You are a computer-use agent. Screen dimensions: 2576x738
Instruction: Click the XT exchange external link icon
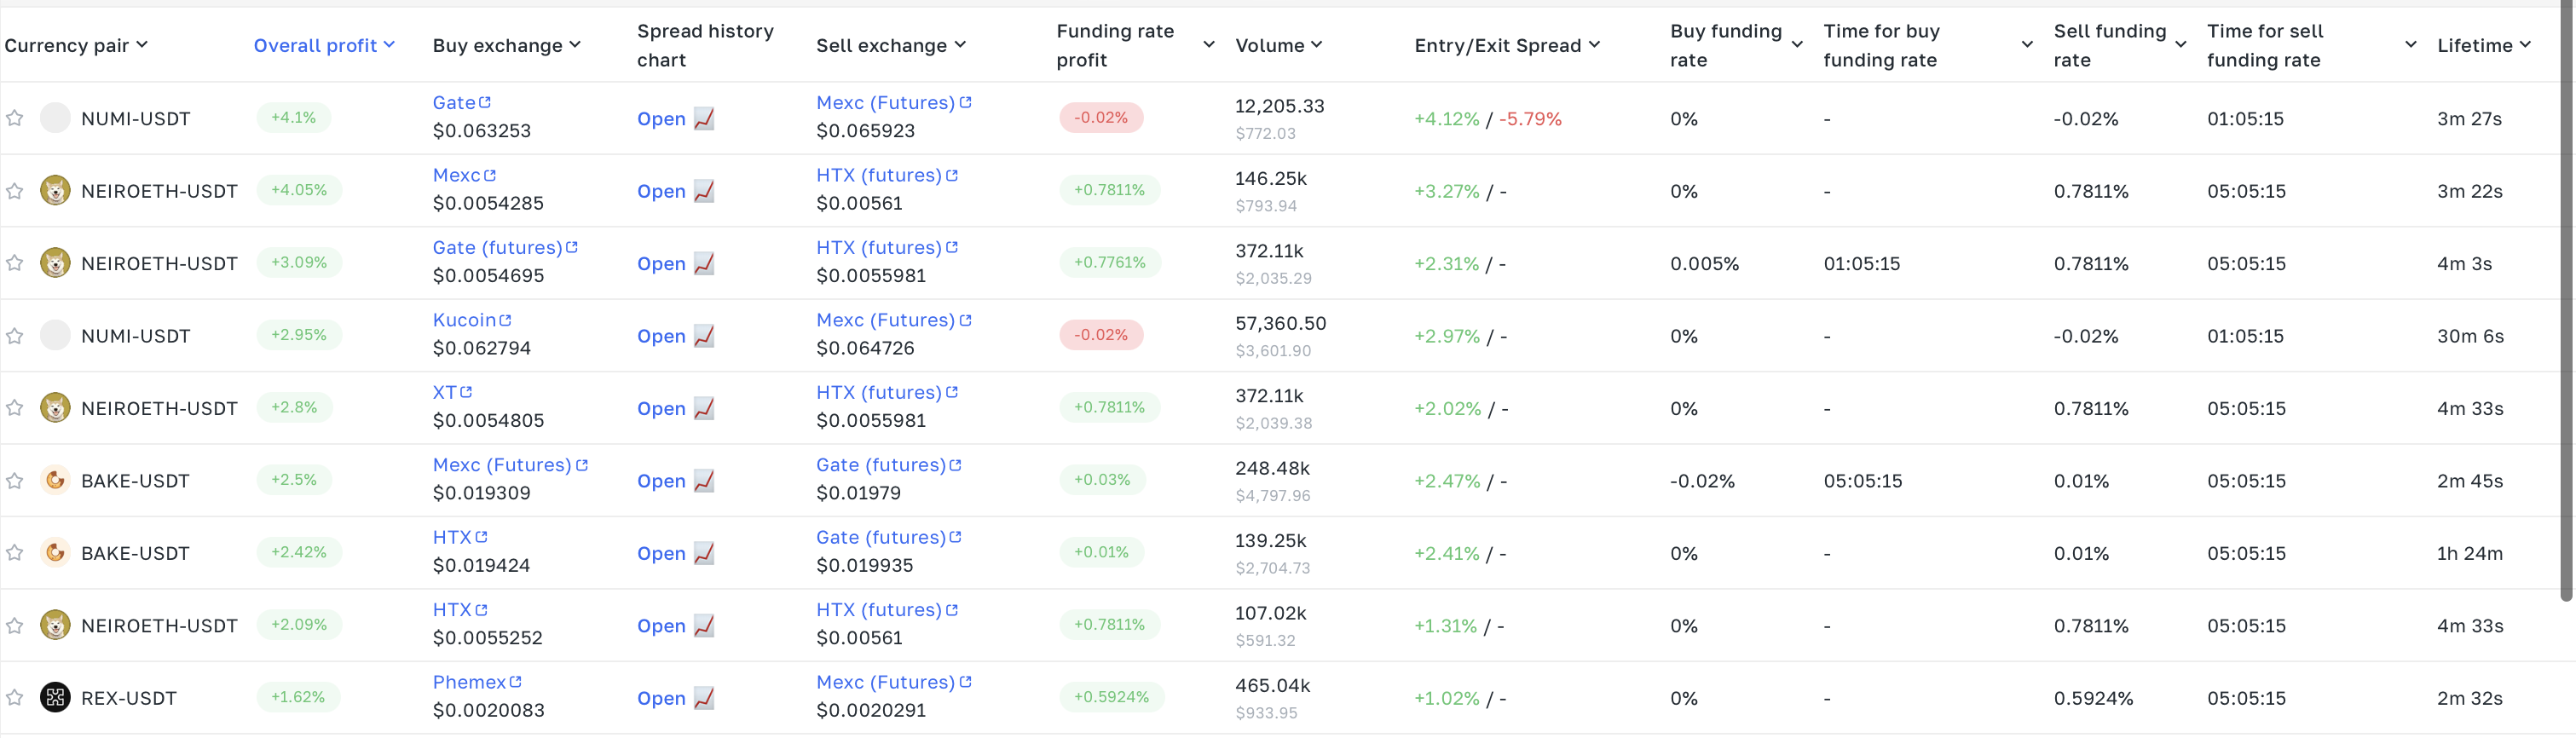pos(466,392)
